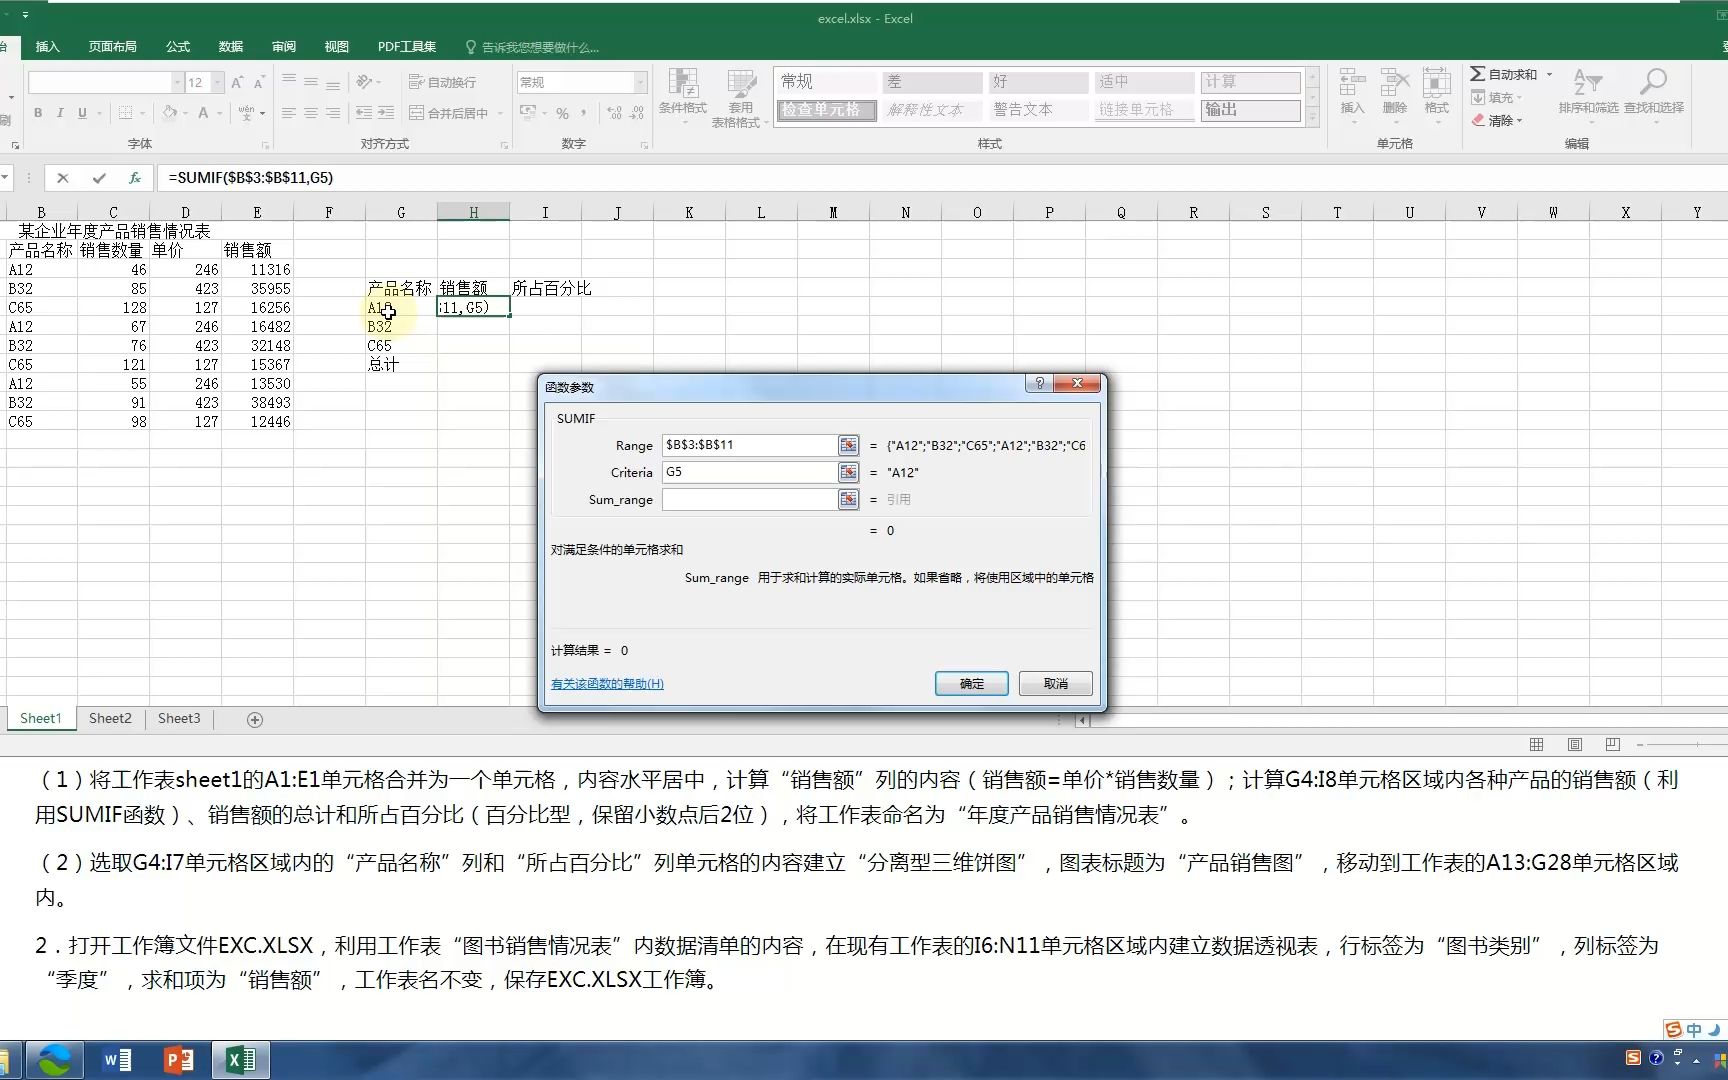Confirm the formula with the checkmark

[x=98, y=178]
